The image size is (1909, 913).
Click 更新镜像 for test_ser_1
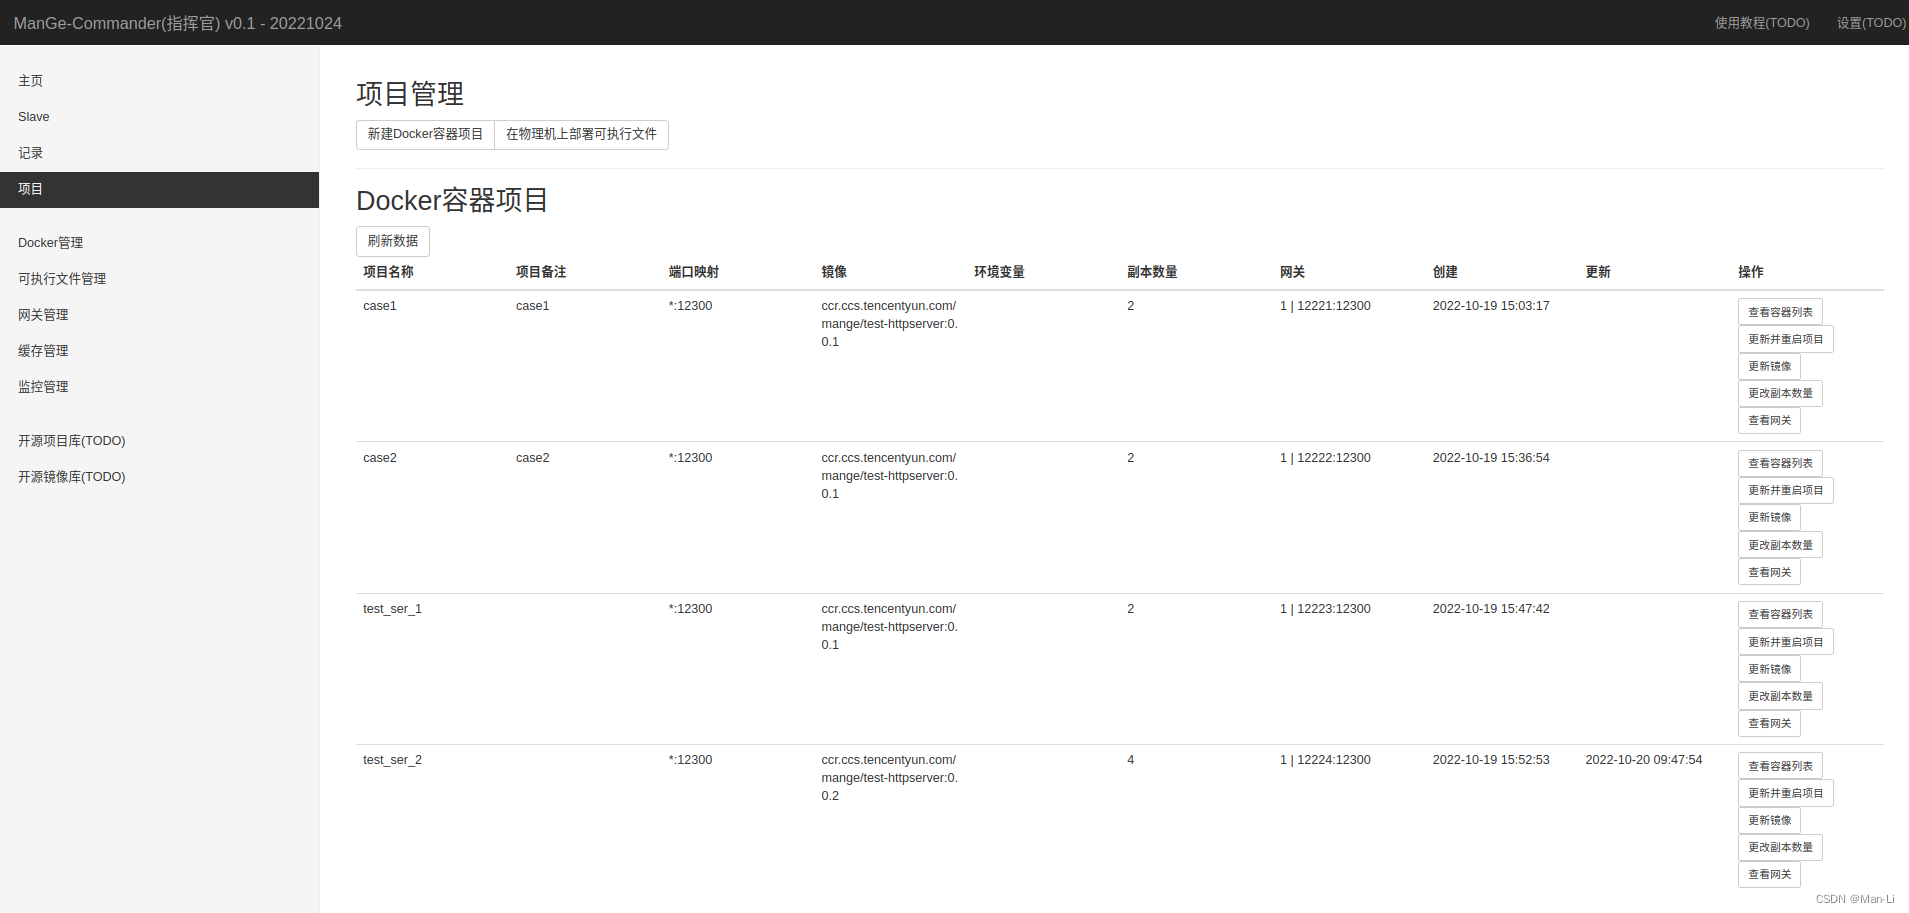pyautogui.click(x=1769, y=669)
